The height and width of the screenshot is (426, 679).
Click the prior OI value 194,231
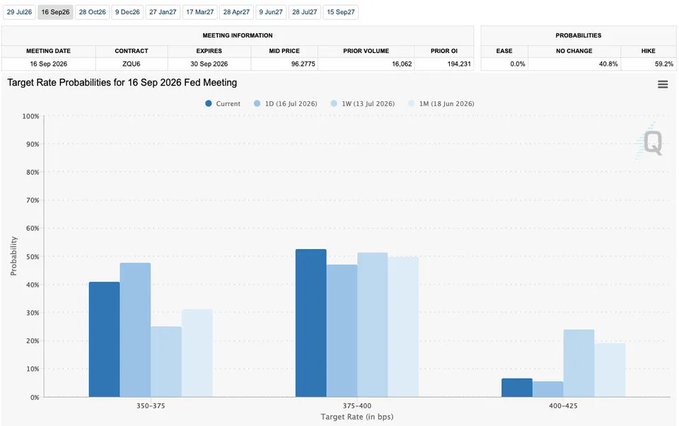click(459, 64)
